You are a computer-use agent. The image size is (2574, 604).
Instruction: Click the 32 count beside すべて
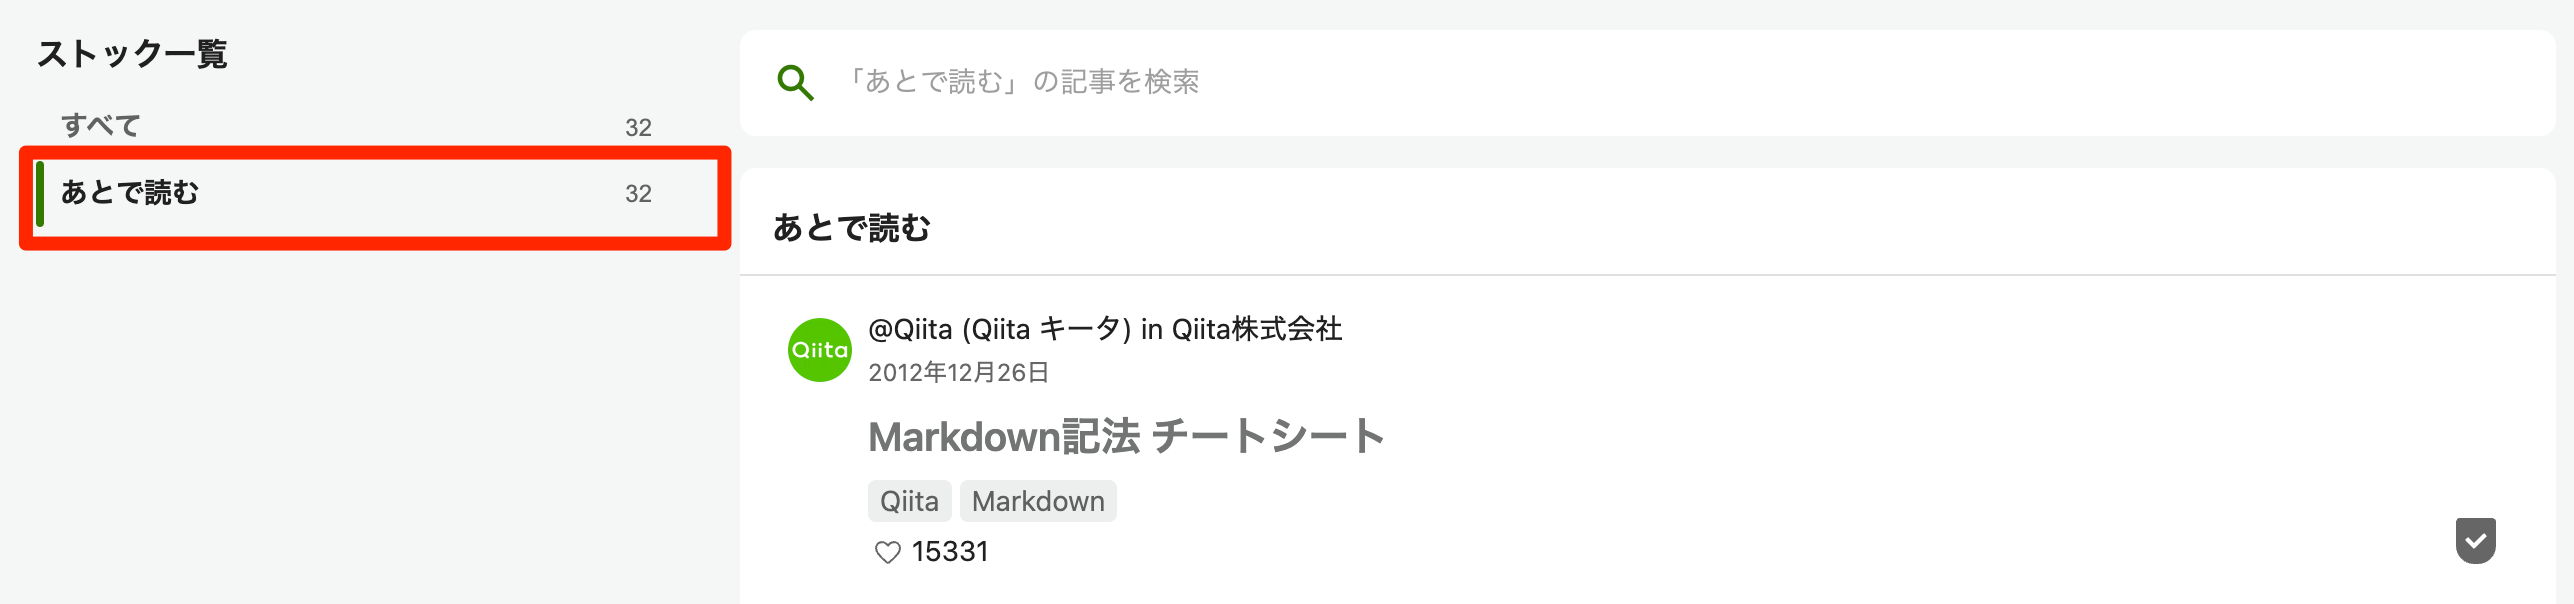coord(638,128)
